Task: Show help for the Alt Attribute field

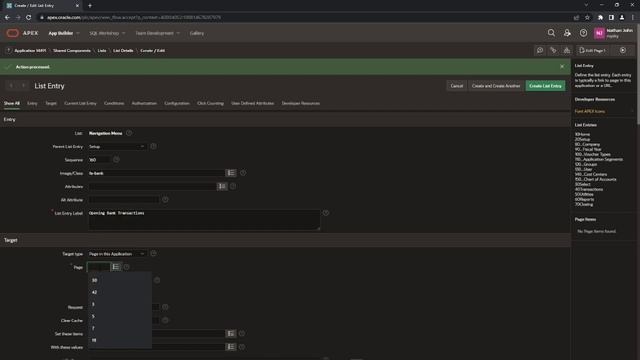Action: (x=165, y=200)
